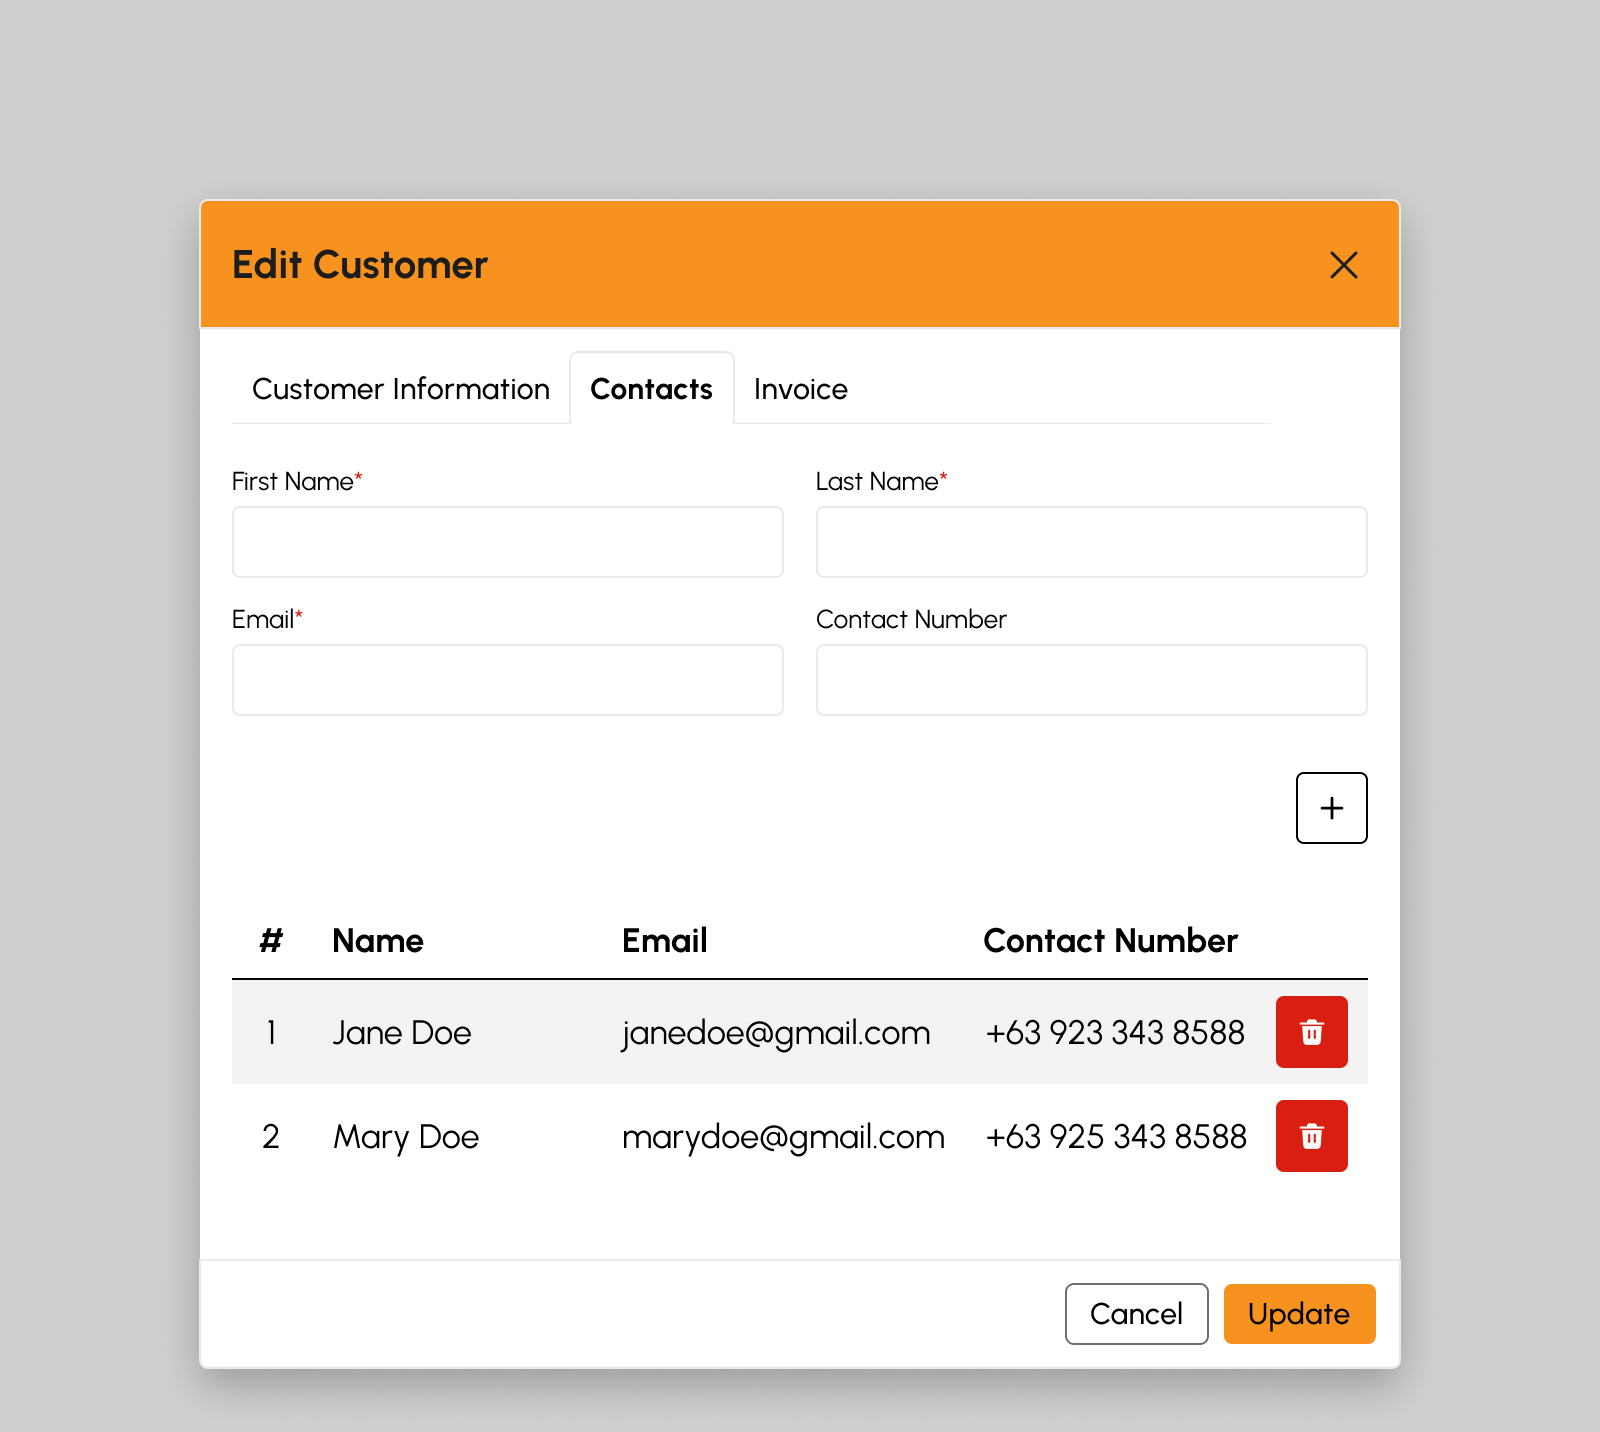Close the Edit Customer dialog
Screen dimensions: 1600x1432
point(1344,265)
